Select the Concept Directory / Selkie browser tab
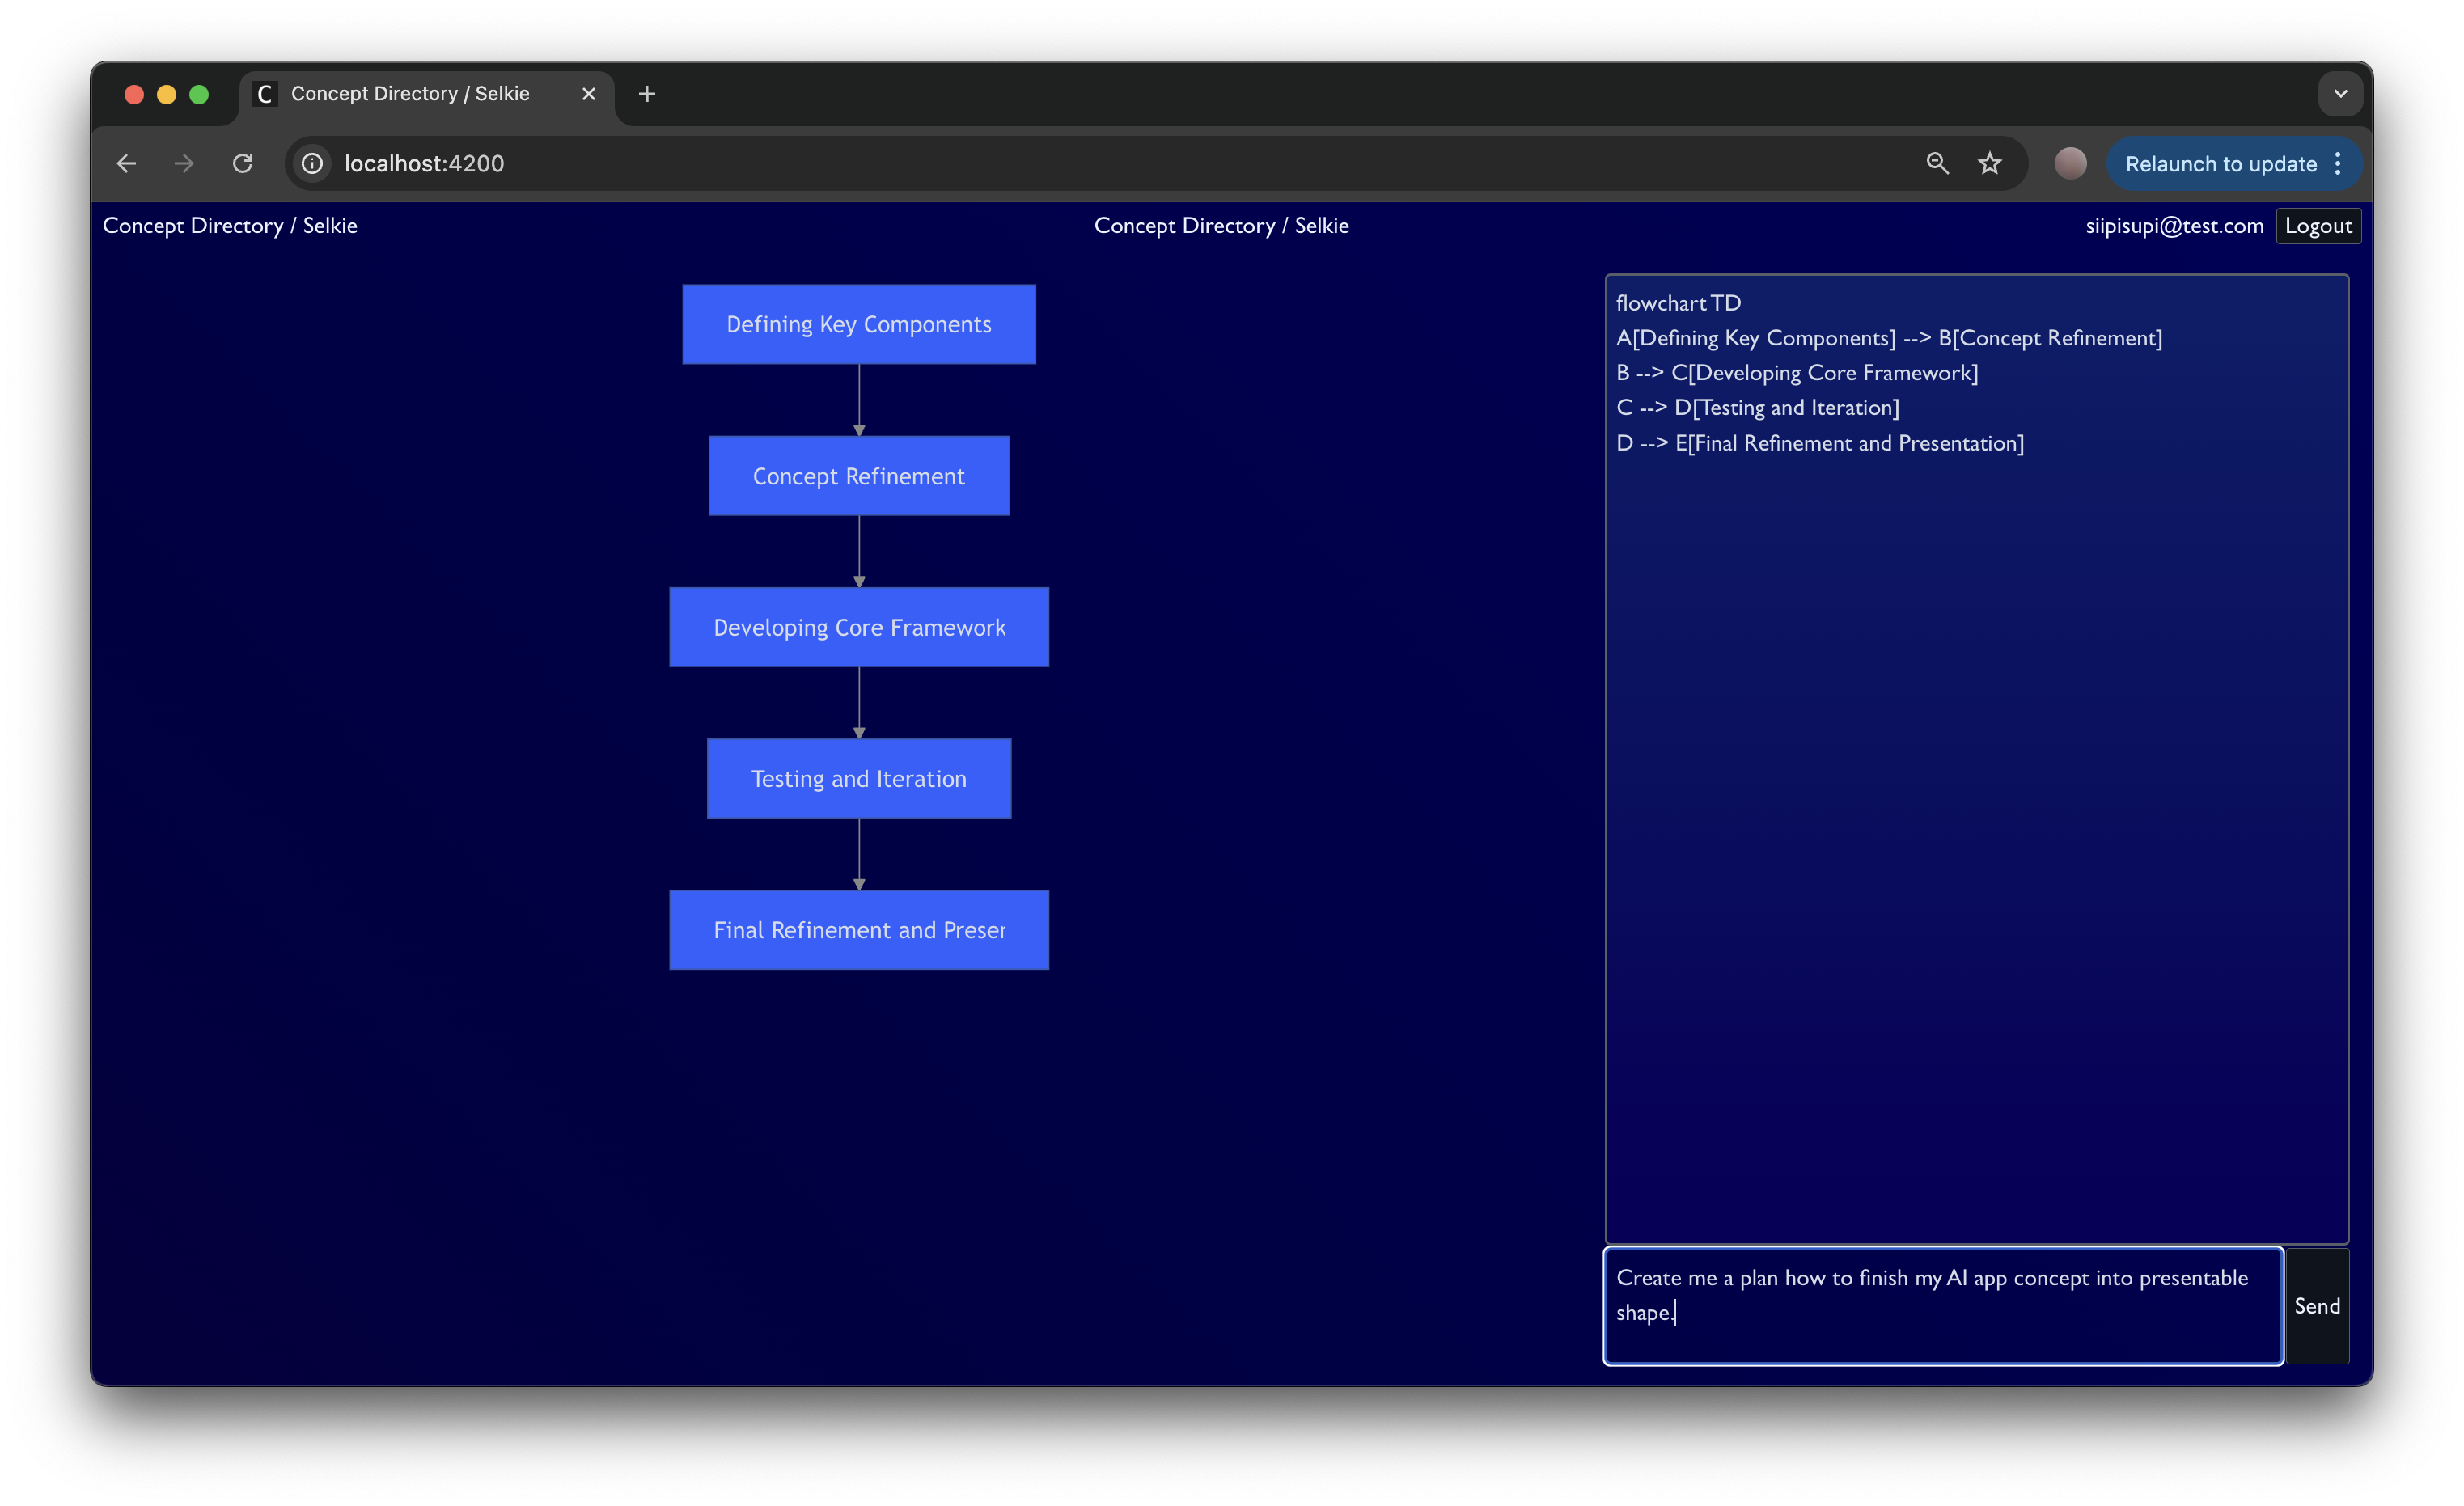This screenshot has height=1506, width=2464. coord(427,94)
